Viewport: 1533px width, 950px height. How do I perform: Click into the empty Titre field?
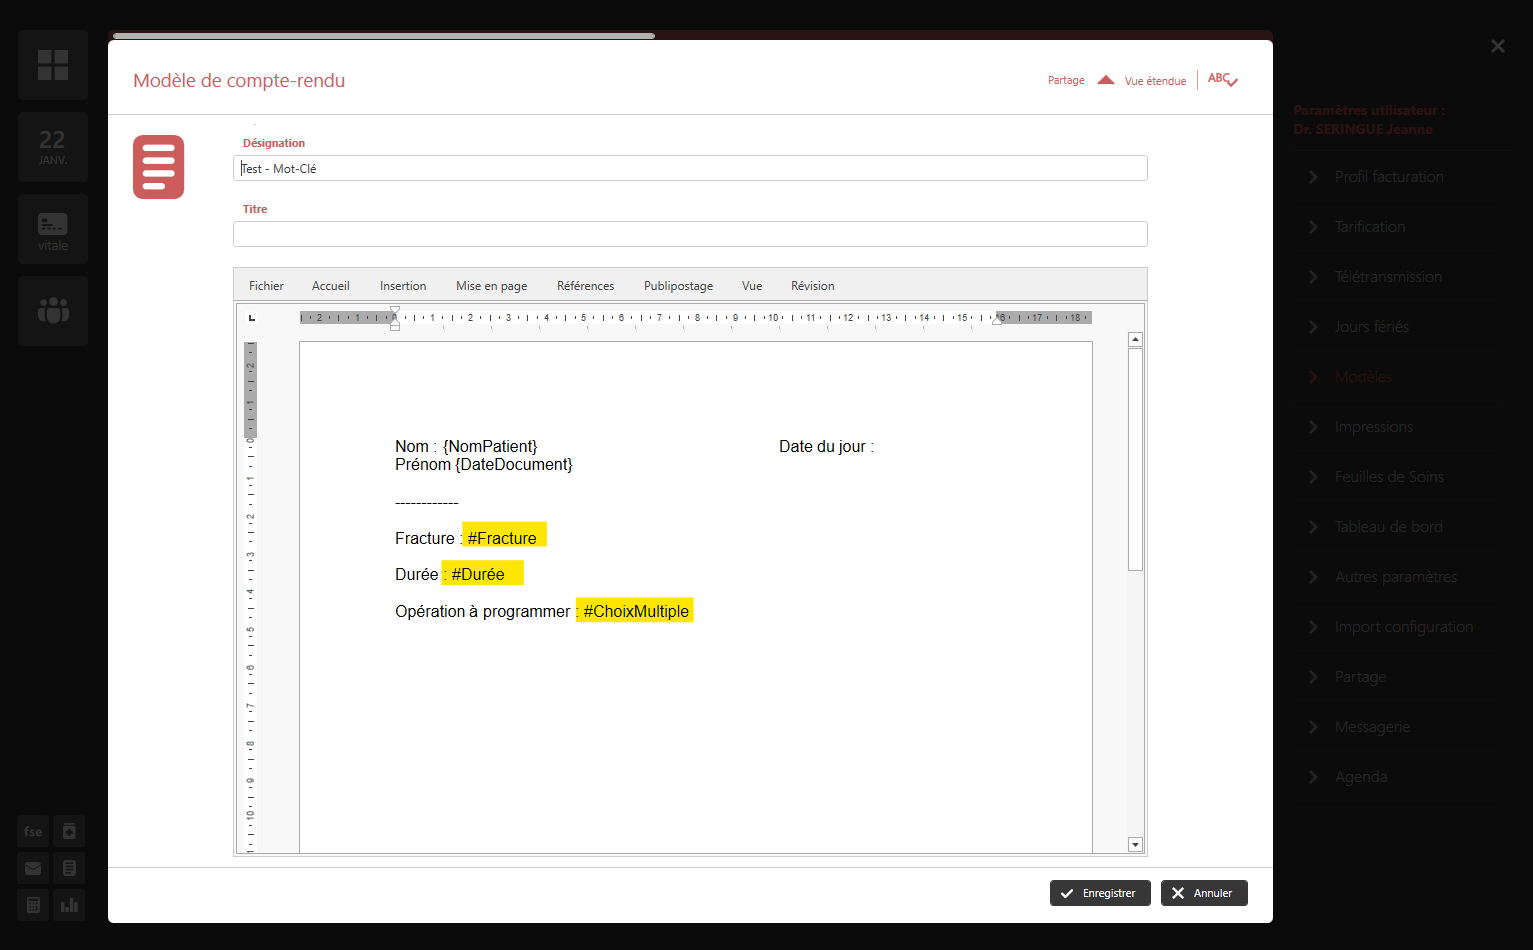tap(690, 234)
